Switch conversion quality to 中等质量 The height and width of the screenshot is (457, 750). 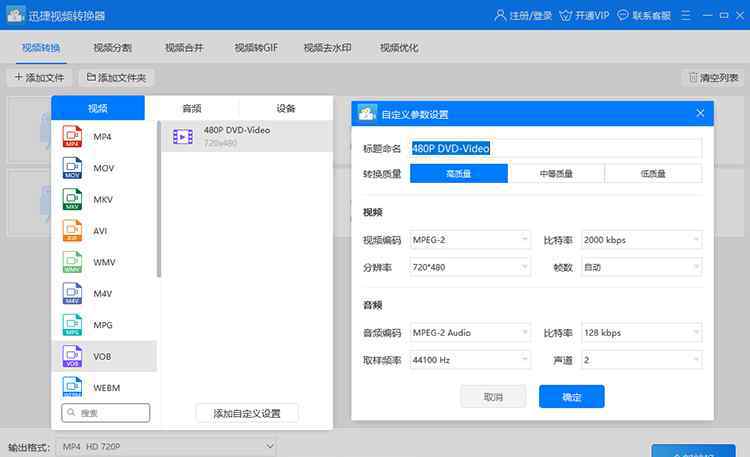pyautogui.click(x=556, y=174)
